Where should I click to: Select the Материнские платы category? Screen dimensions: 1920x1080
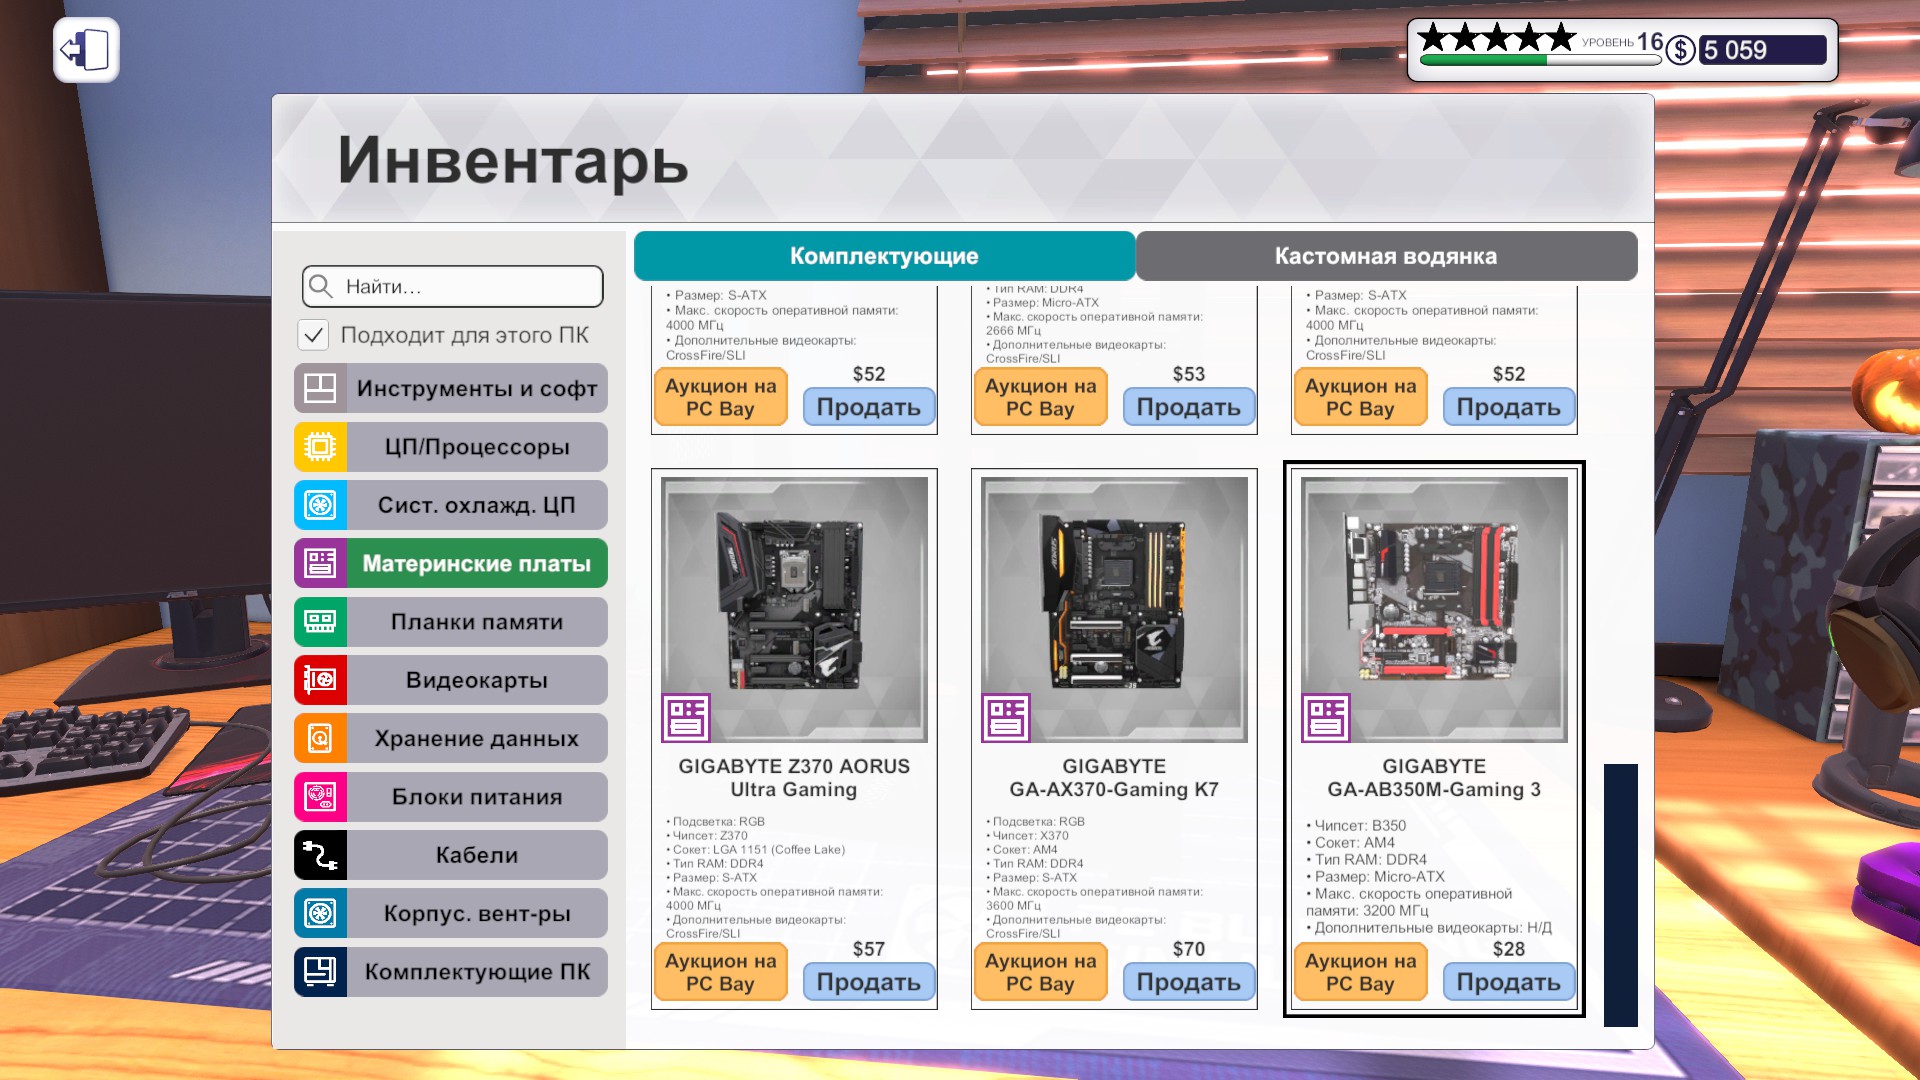[x=476, y=564]
